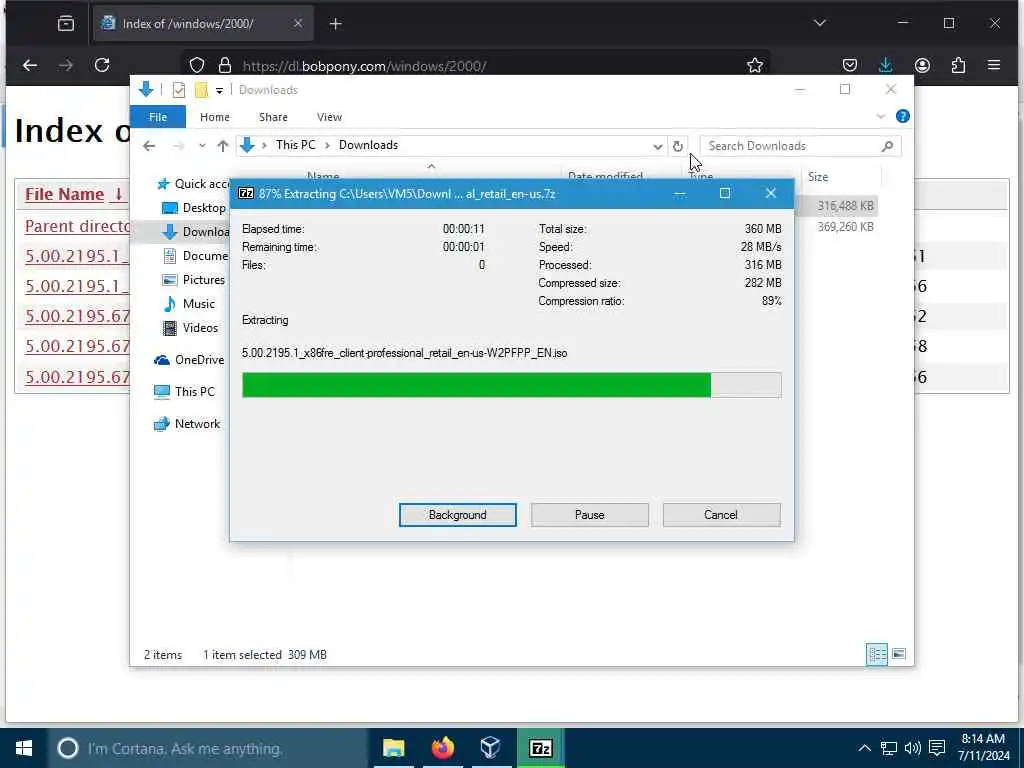The image size is (1024, 768).
Task: Open Windows Start menu
Action: coord(24,748)
